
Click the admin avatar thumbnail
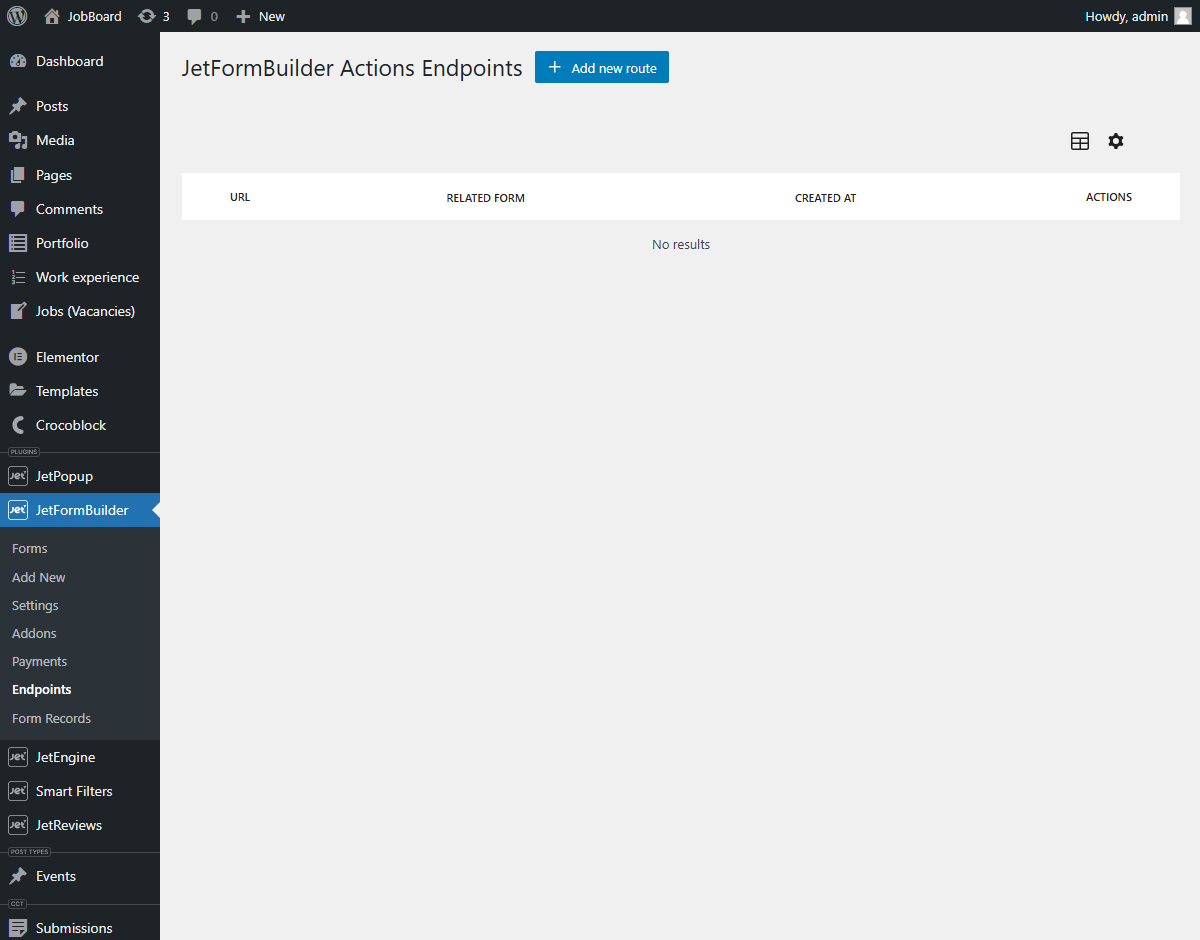tap(1184, 16)
